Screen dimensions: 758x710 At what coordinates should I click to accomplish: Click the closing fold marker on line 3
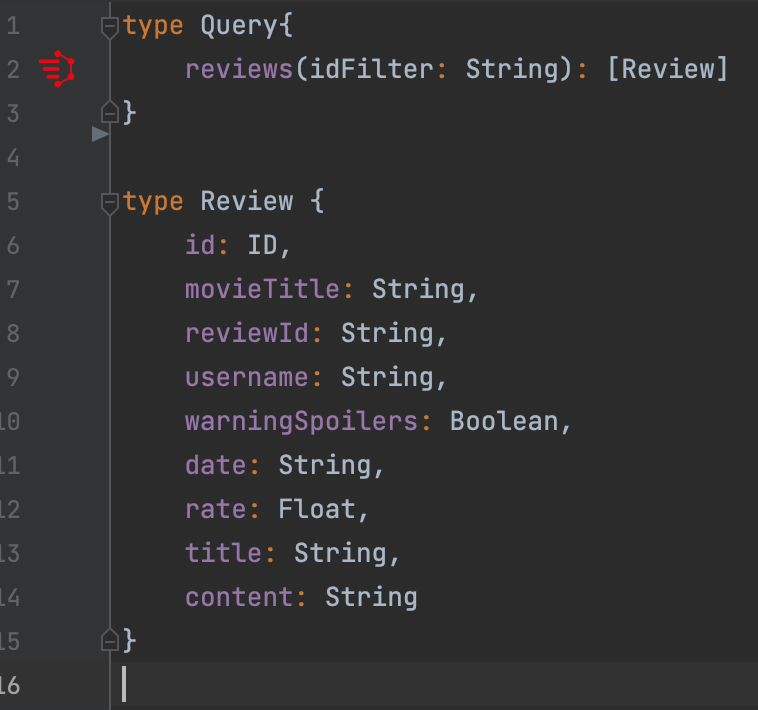(110, 111)
